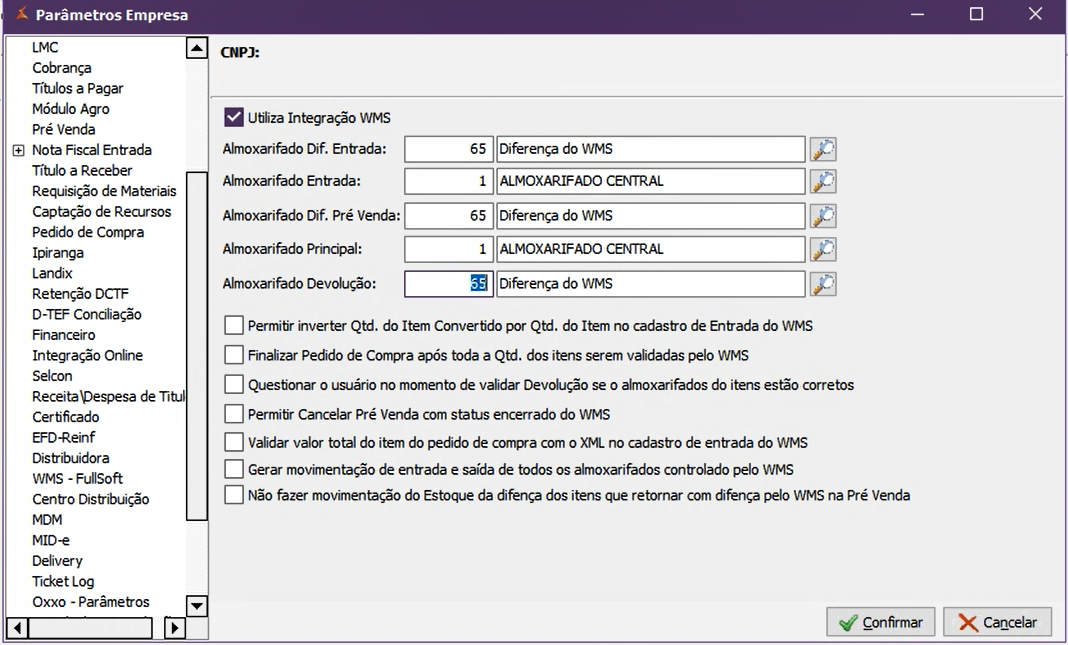
Task: Select Pedido de Compra in sidebar
Action: pos(88,232)
